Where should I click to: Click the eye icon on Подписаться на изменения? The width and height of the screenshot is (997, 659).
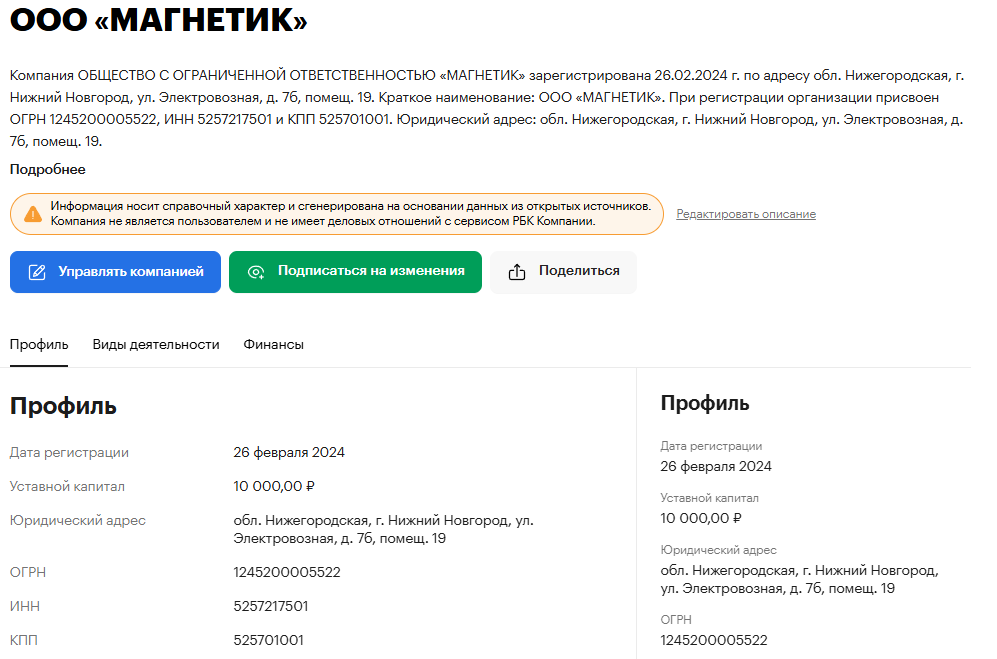tap(256, 272)
